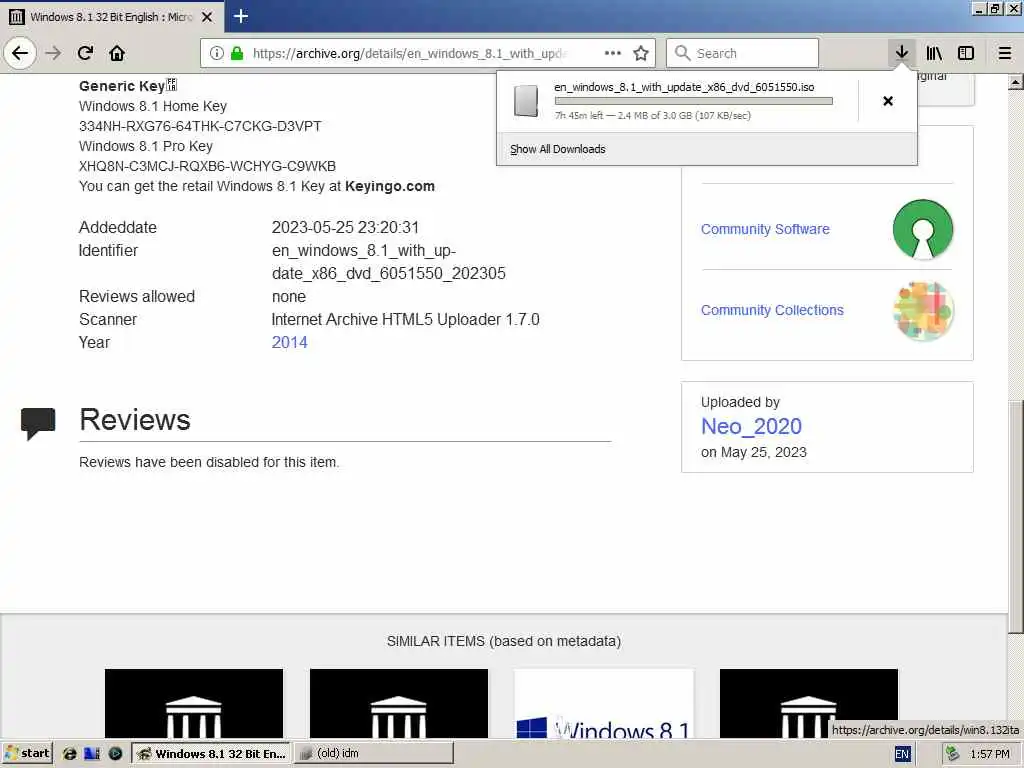Viewport: 1024px width, 768px height.
Task: Open the page actions three-dot menu
Action: [x=613, y=53]
